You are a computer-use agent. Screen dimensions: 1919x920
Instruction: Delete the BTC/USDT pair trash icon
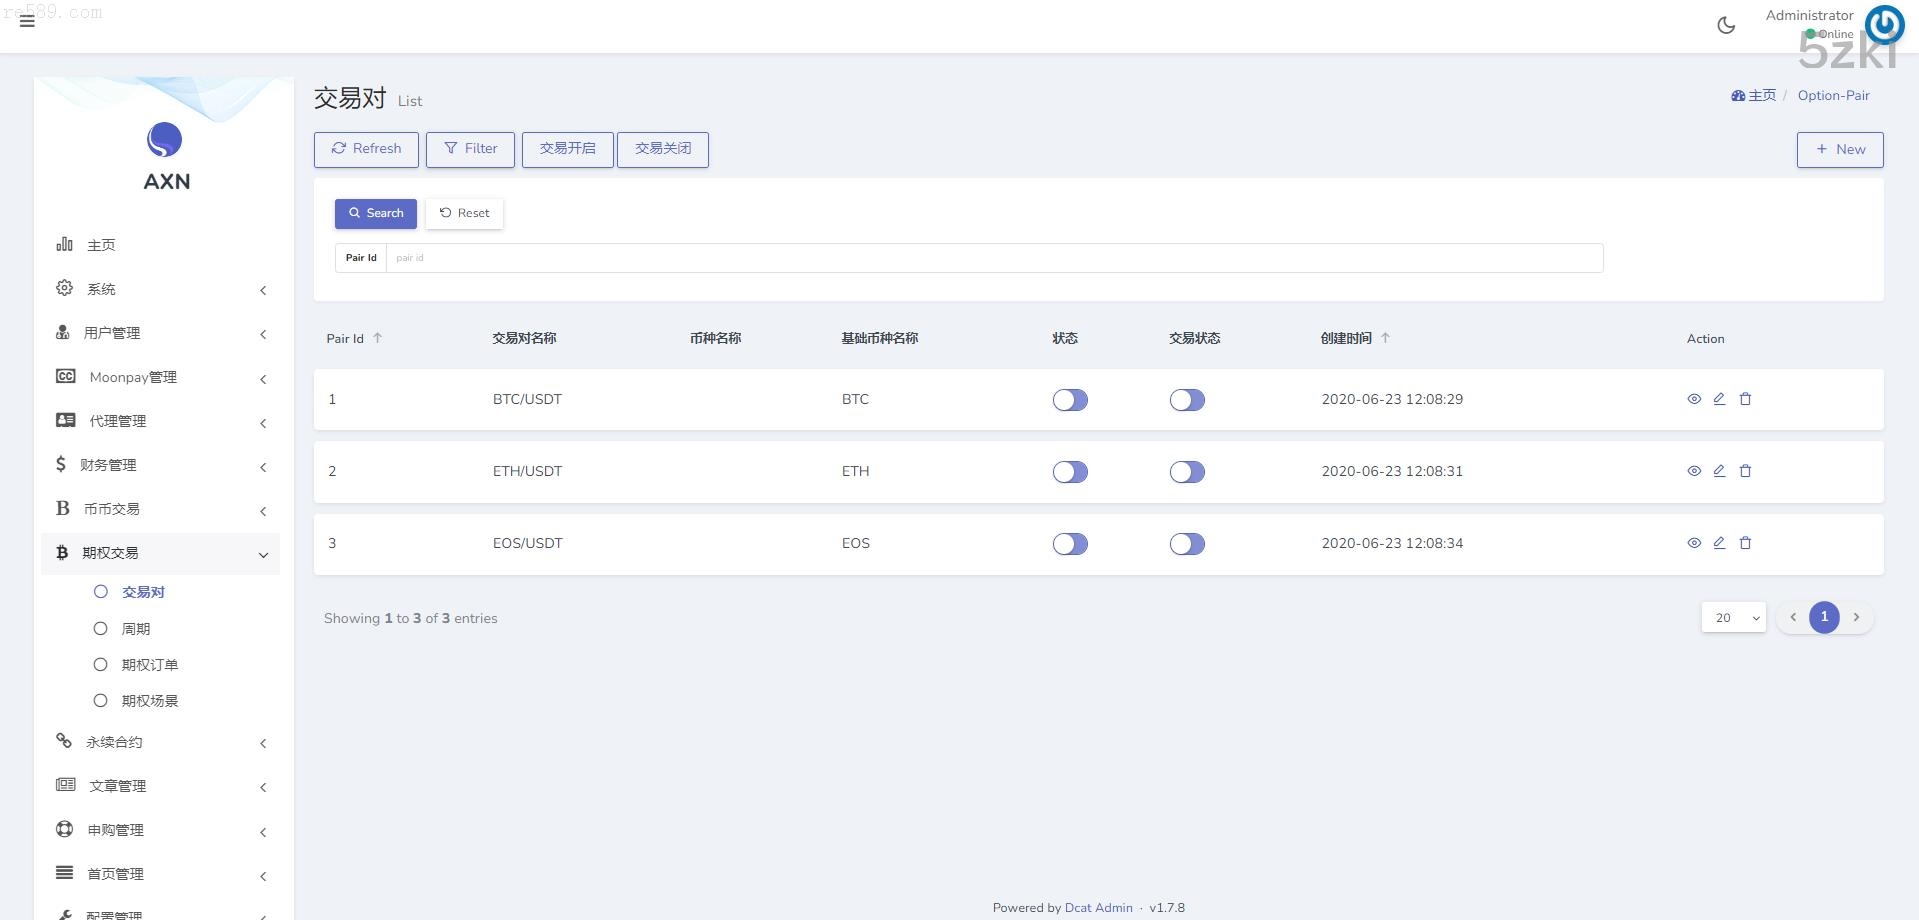point(1745,399)
